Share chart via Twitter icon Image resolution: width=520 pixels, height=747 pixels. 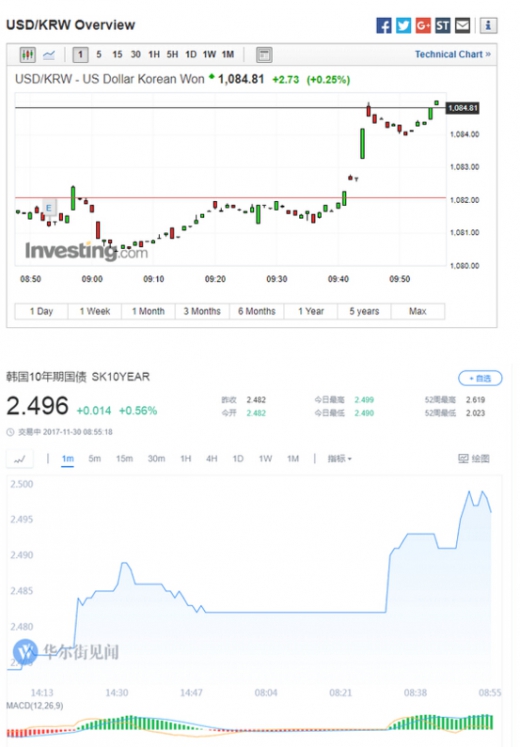pyautogui.click(x=403, y=25)
